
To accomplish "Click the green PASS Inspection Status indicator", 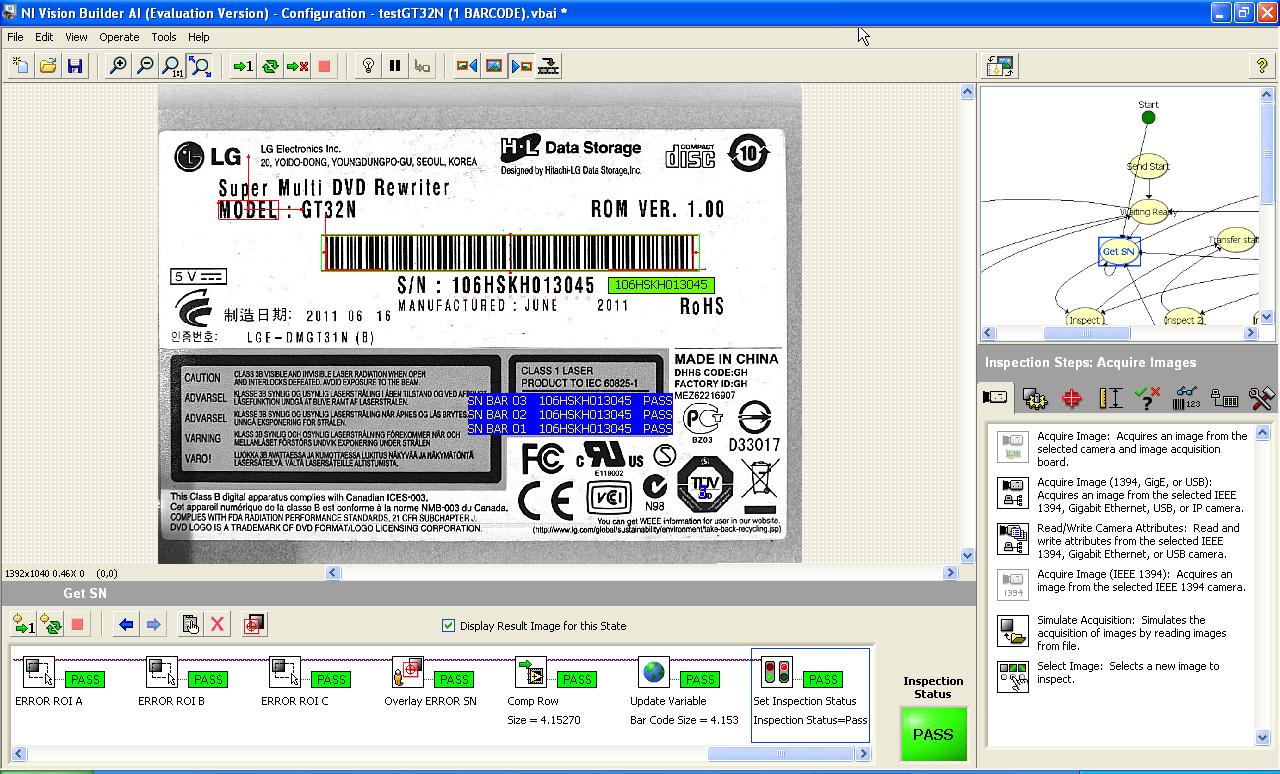I will pos(933,734).
